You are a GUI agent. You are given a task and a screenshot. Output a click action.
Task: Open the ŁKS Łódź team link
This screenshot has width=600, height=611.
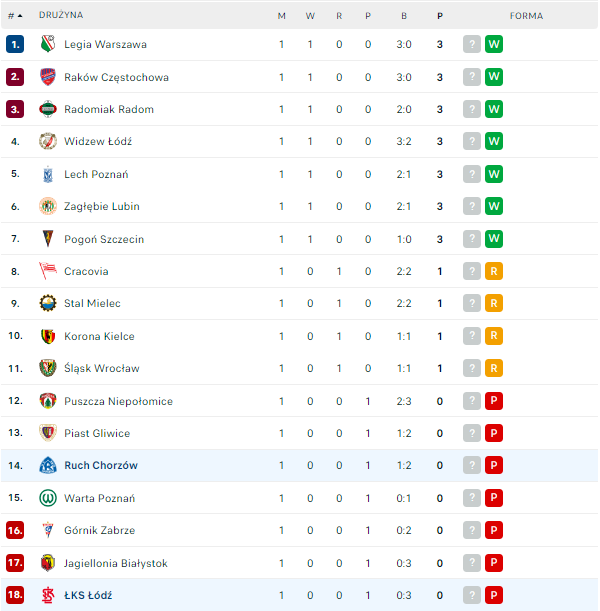click(88, 595)
